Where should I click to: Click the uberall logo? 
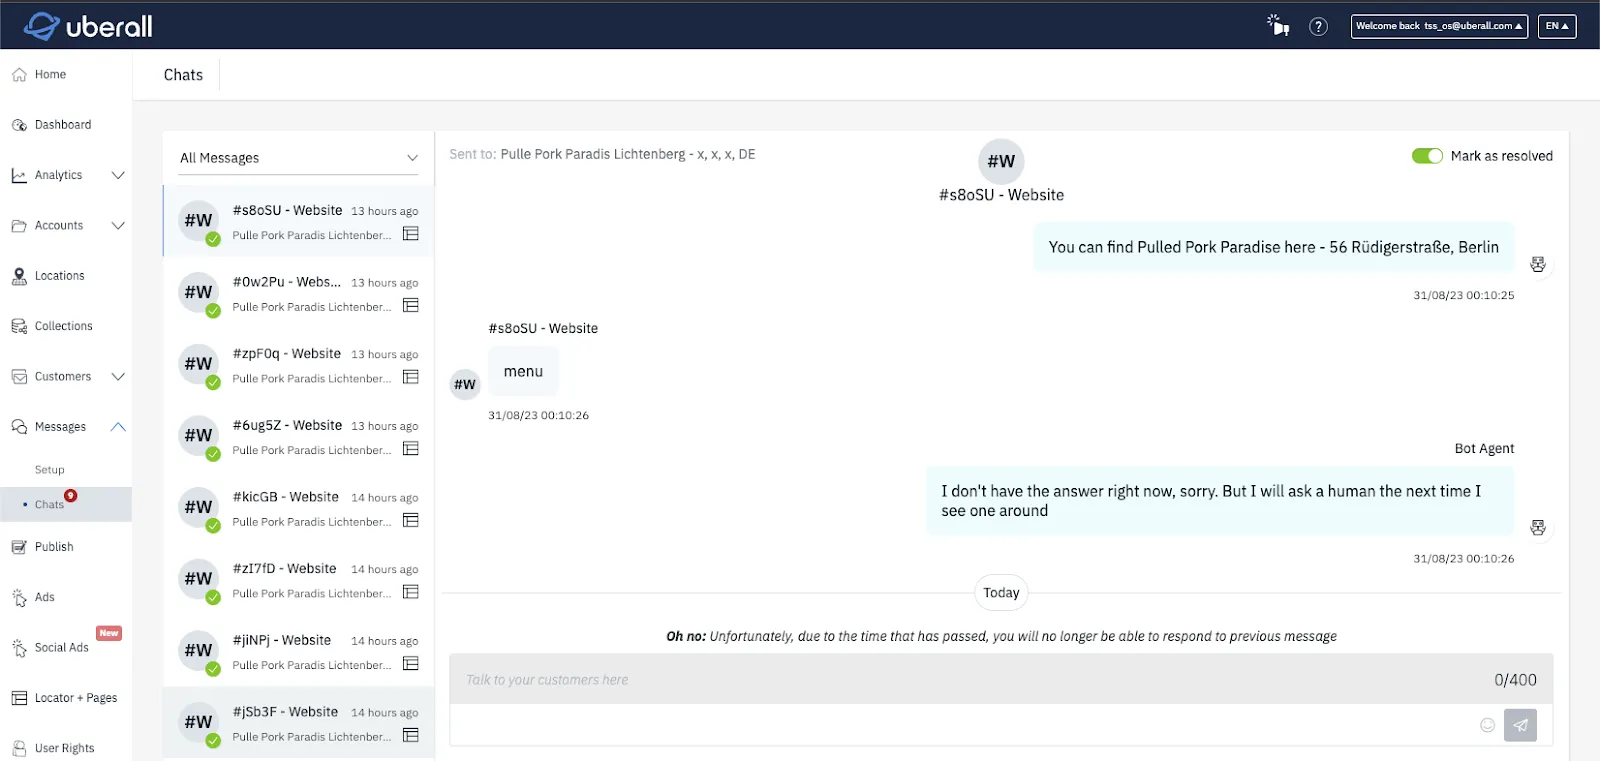[88, 26]
